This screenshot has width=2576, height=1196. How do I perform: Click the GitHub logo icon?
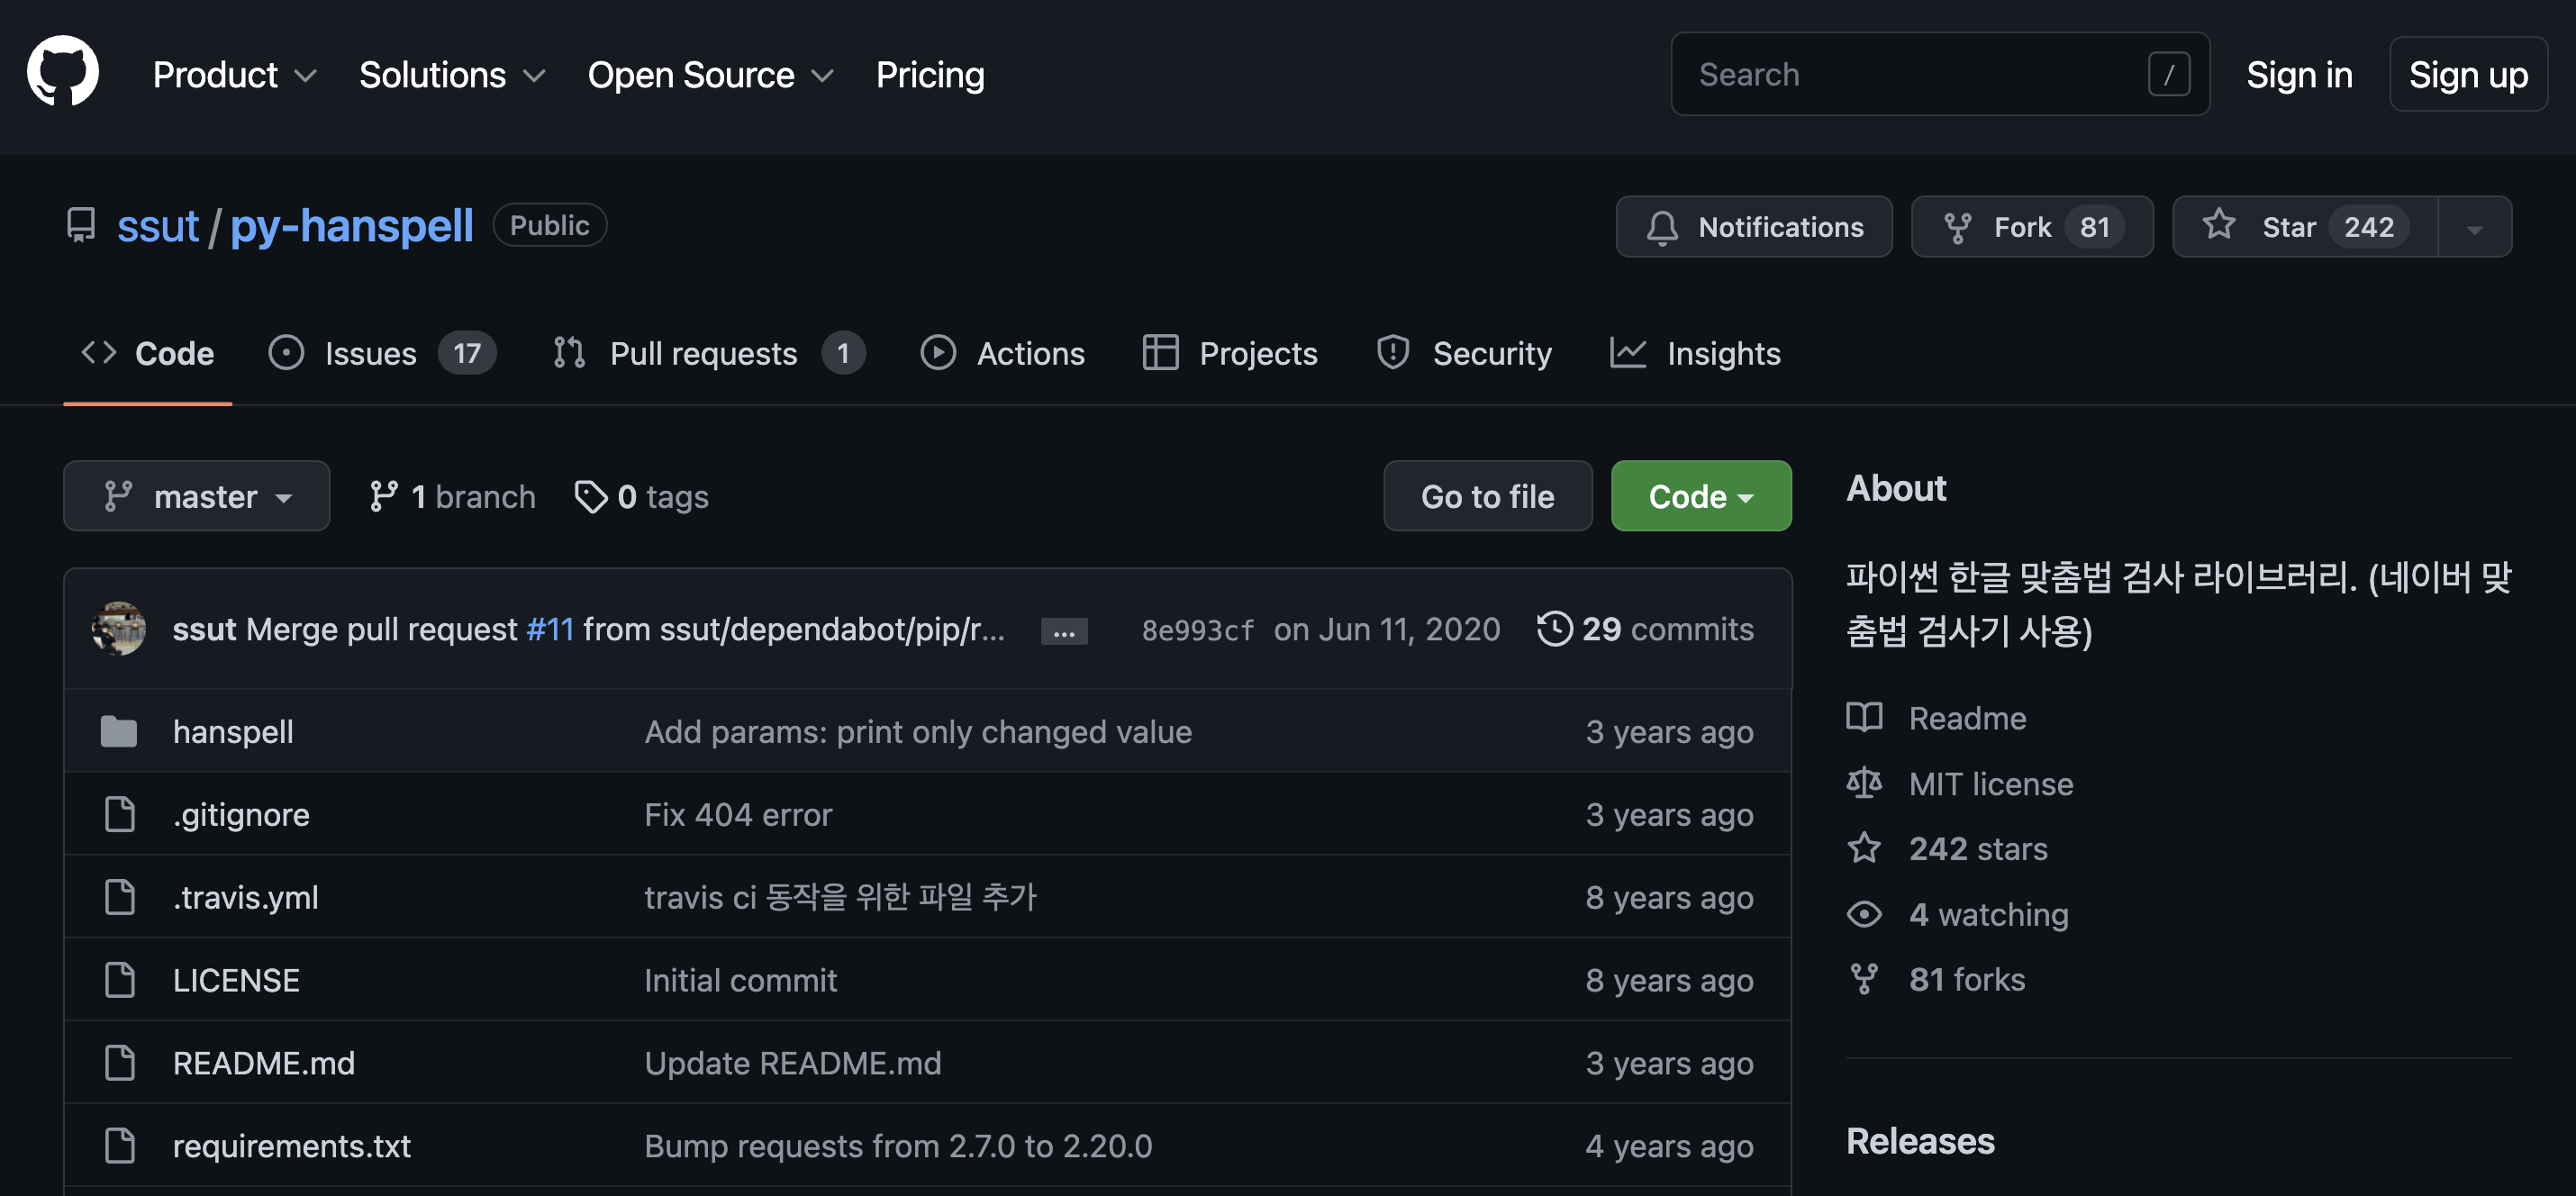(x=62, y=72)
